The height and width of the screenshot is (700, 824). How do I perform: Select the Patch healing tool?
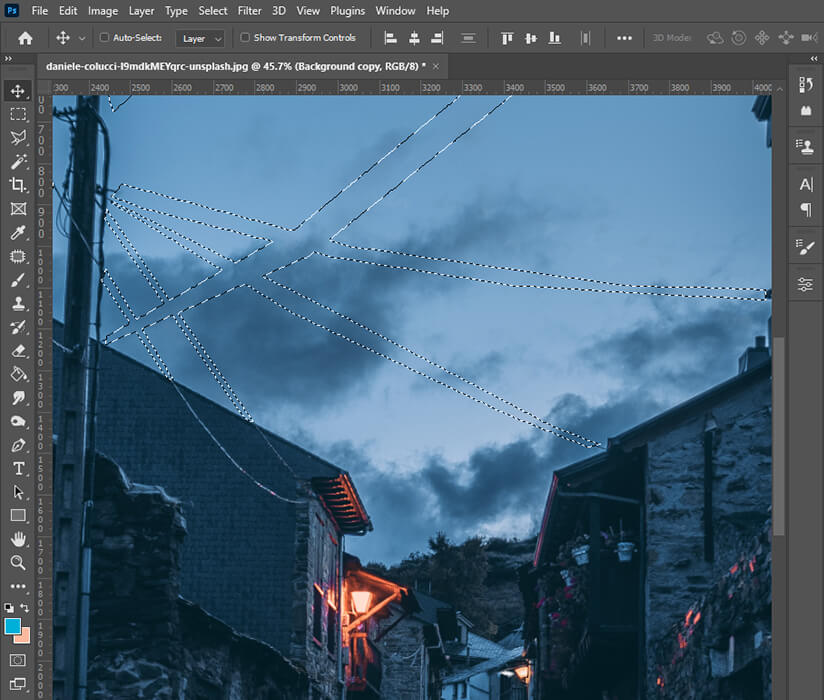coord(18,256)
